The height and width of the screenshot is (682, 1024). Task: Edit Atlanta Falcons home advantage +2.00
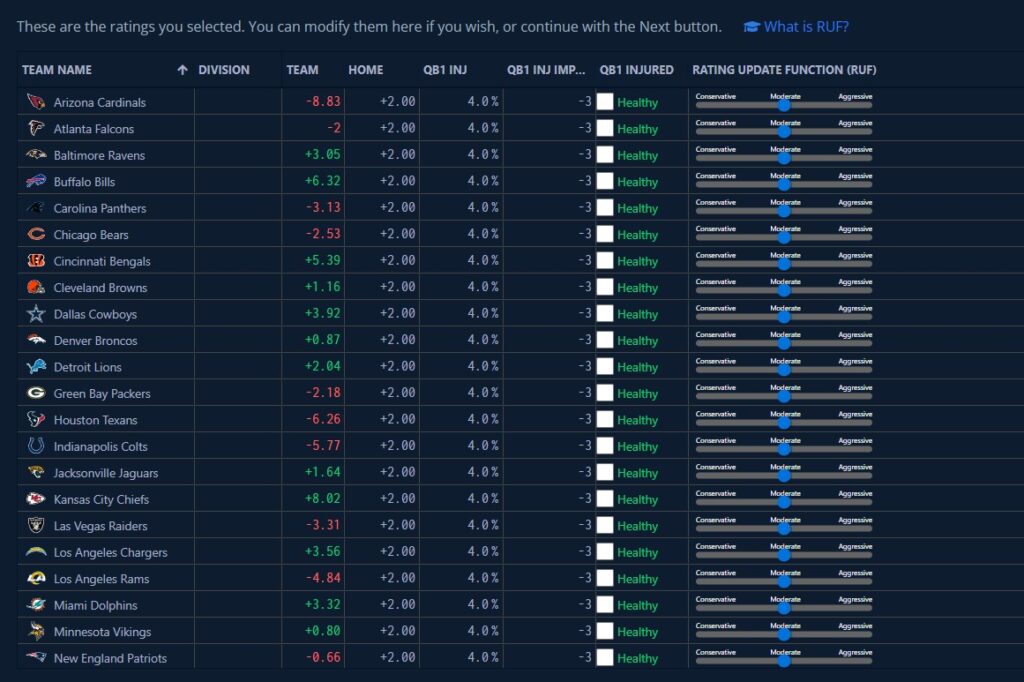[x=397, y=128]
